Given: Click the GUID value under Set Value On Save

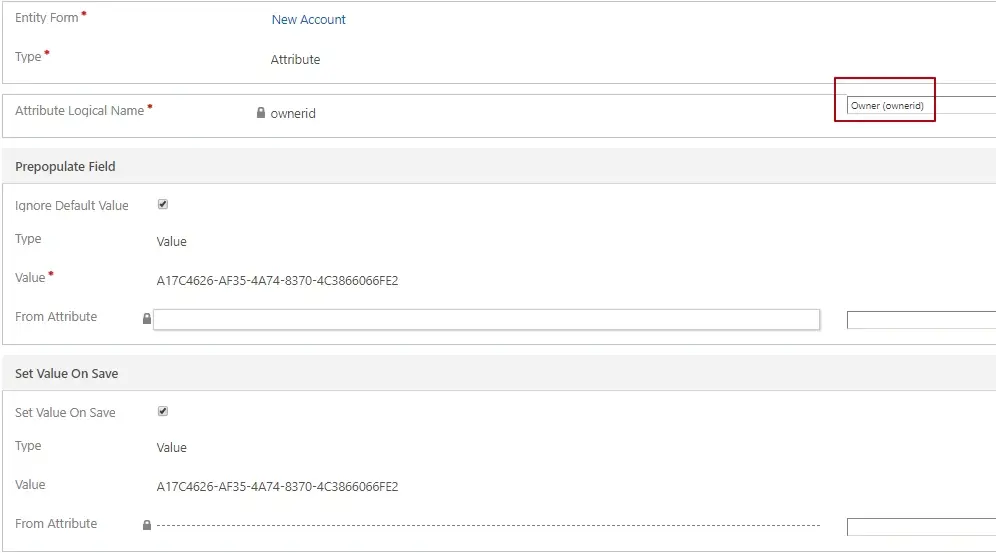Looking at the screenshot, I should [277, 487].
